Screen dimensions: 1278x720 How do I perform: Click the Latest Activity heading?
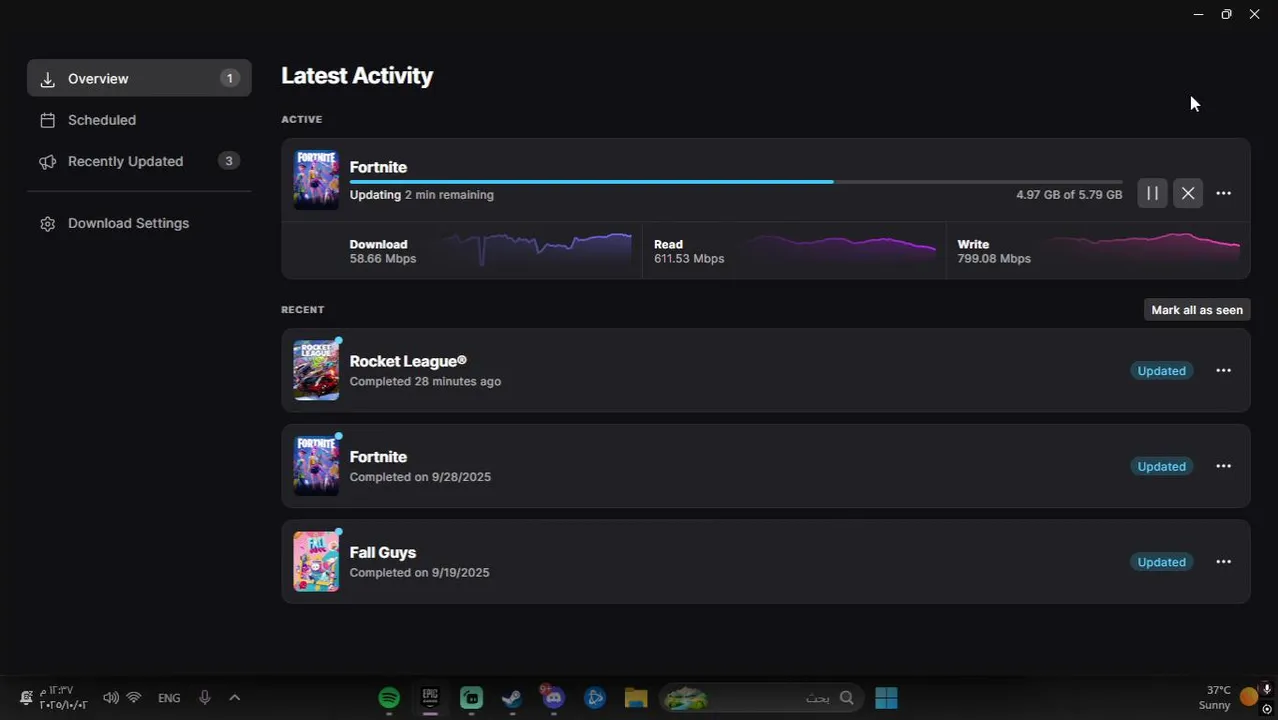click(x=357, y=76)
